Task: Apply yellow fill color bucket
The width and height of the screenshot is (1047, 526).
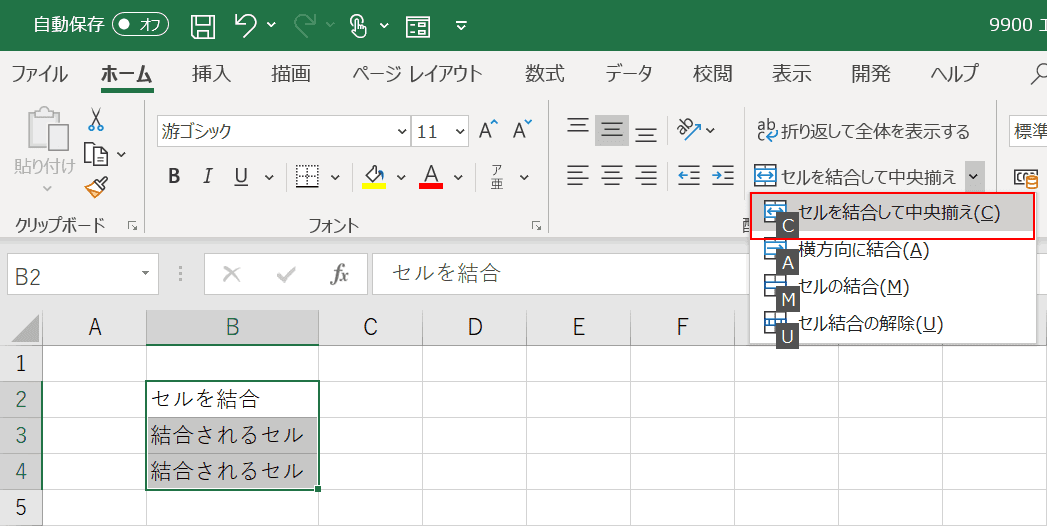Action: click(374, 177)
